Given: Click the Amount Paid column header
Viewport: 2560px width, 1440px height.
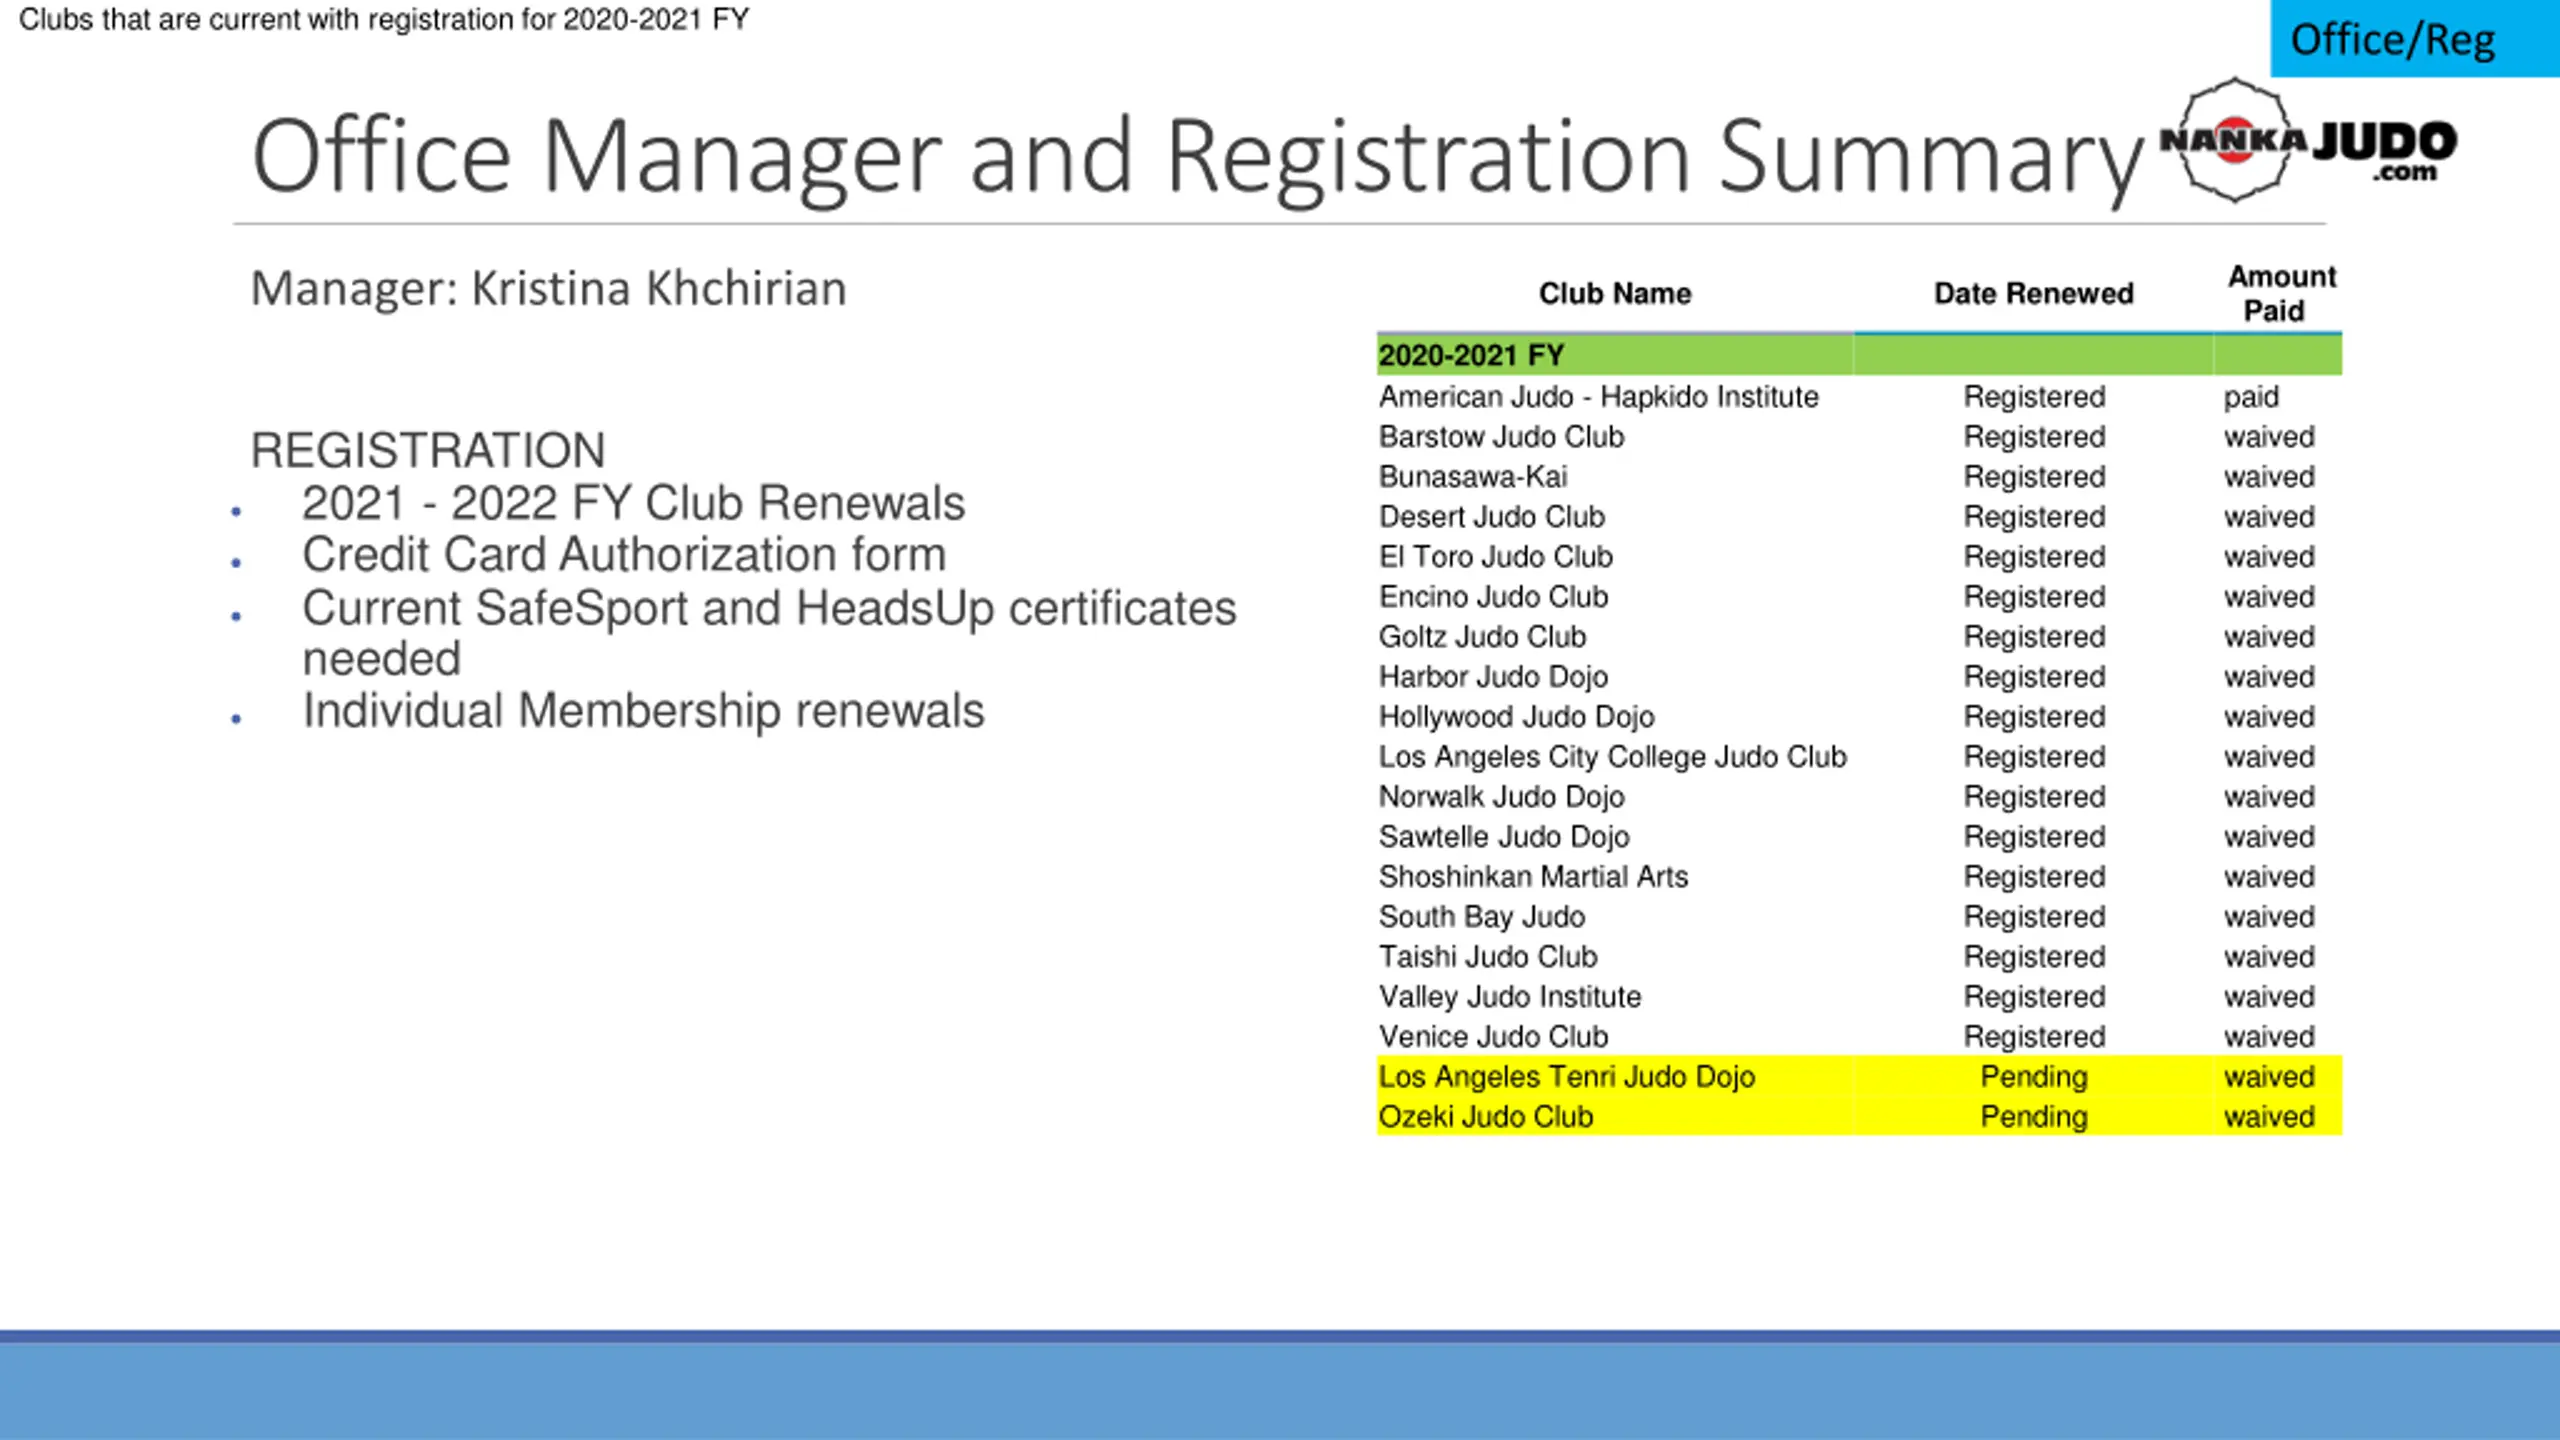Looking at the screenshot, I should coord(2281,293).
